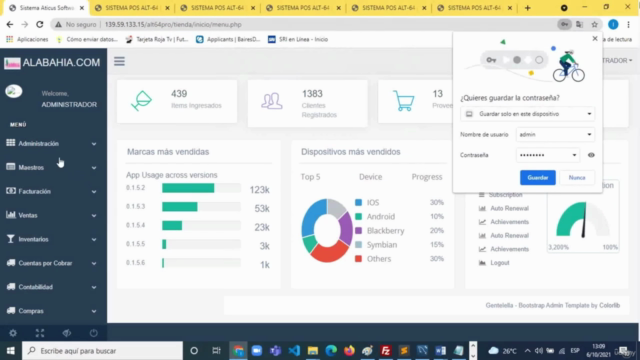Open Microsoft Teams from the taskbar
640x360 pixels.
[276, 351]
